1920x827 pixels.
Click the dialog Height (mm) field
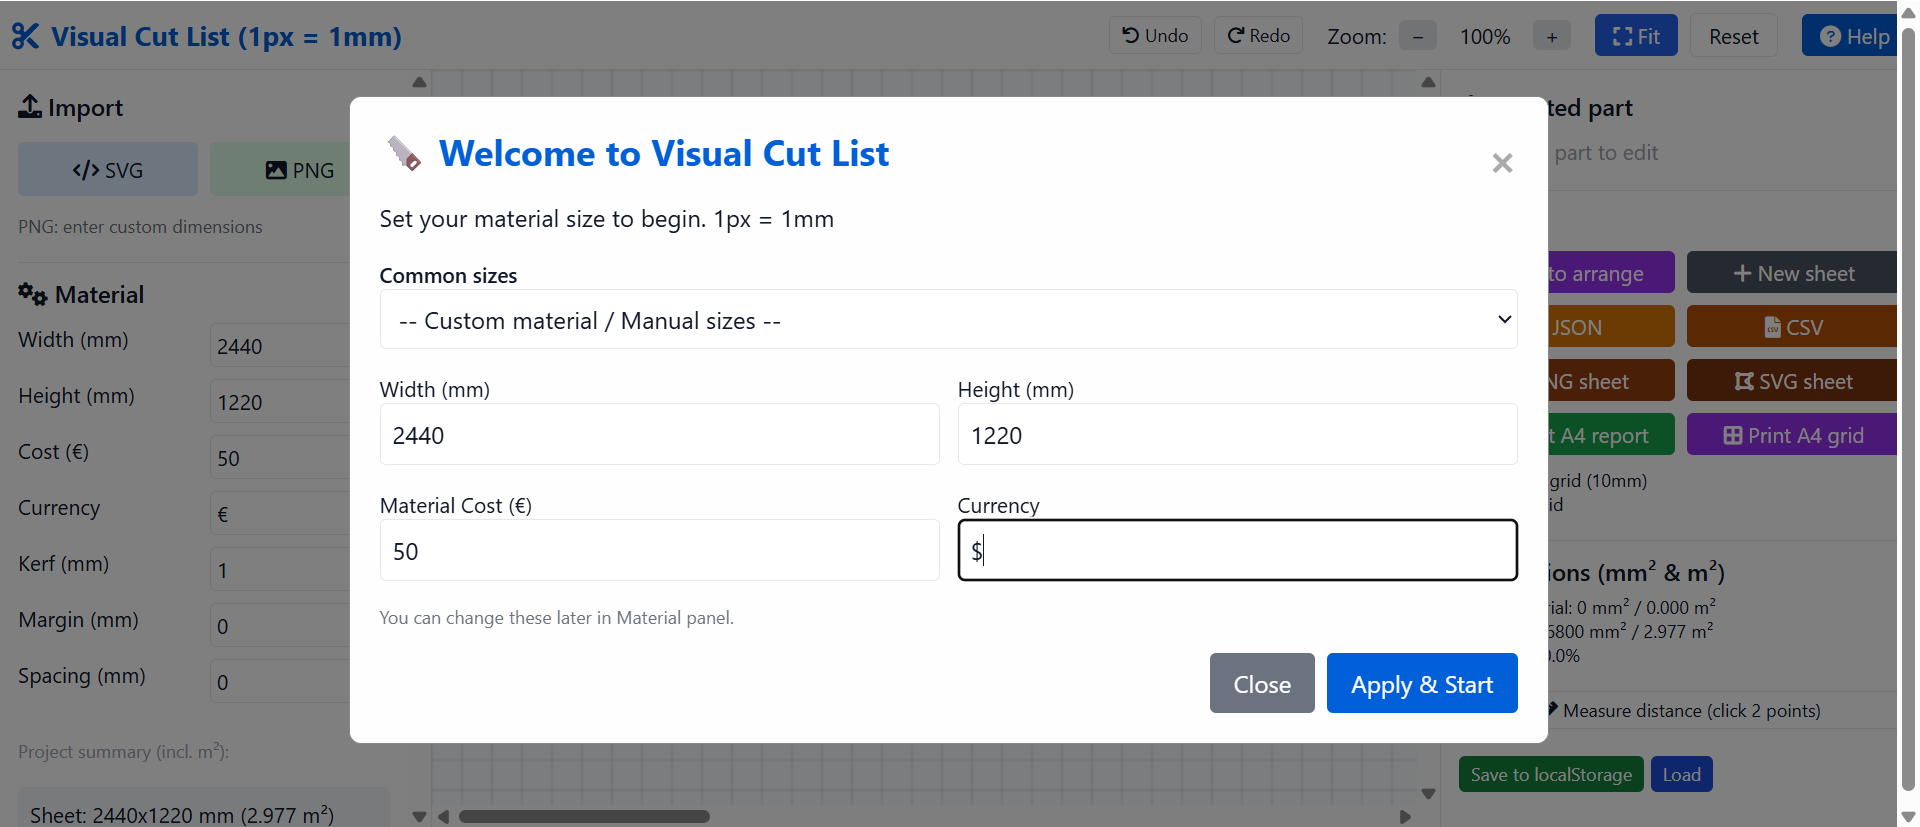[1237, 435]
